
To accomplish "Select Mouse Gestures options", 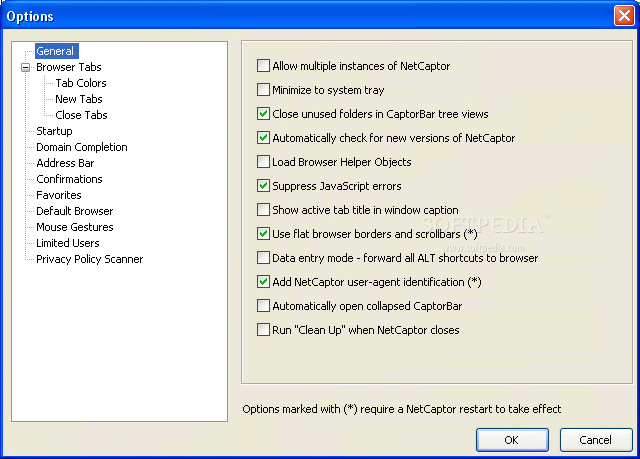I will (75, 227).
